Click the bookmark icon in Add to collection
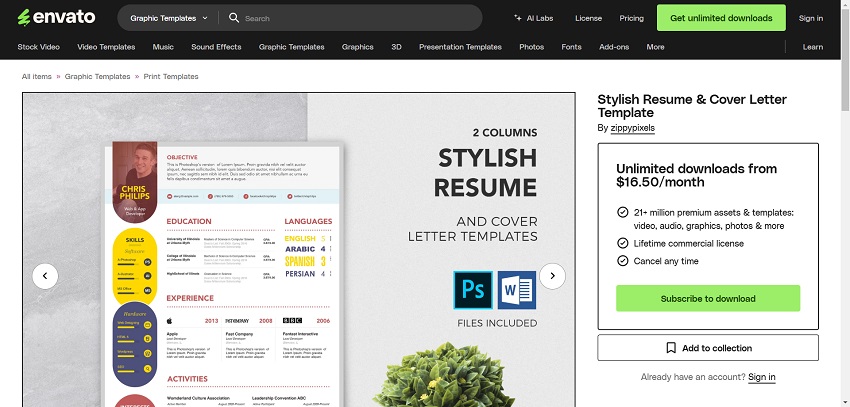This screenshot has width=850, height=407. tap(671, 348)
